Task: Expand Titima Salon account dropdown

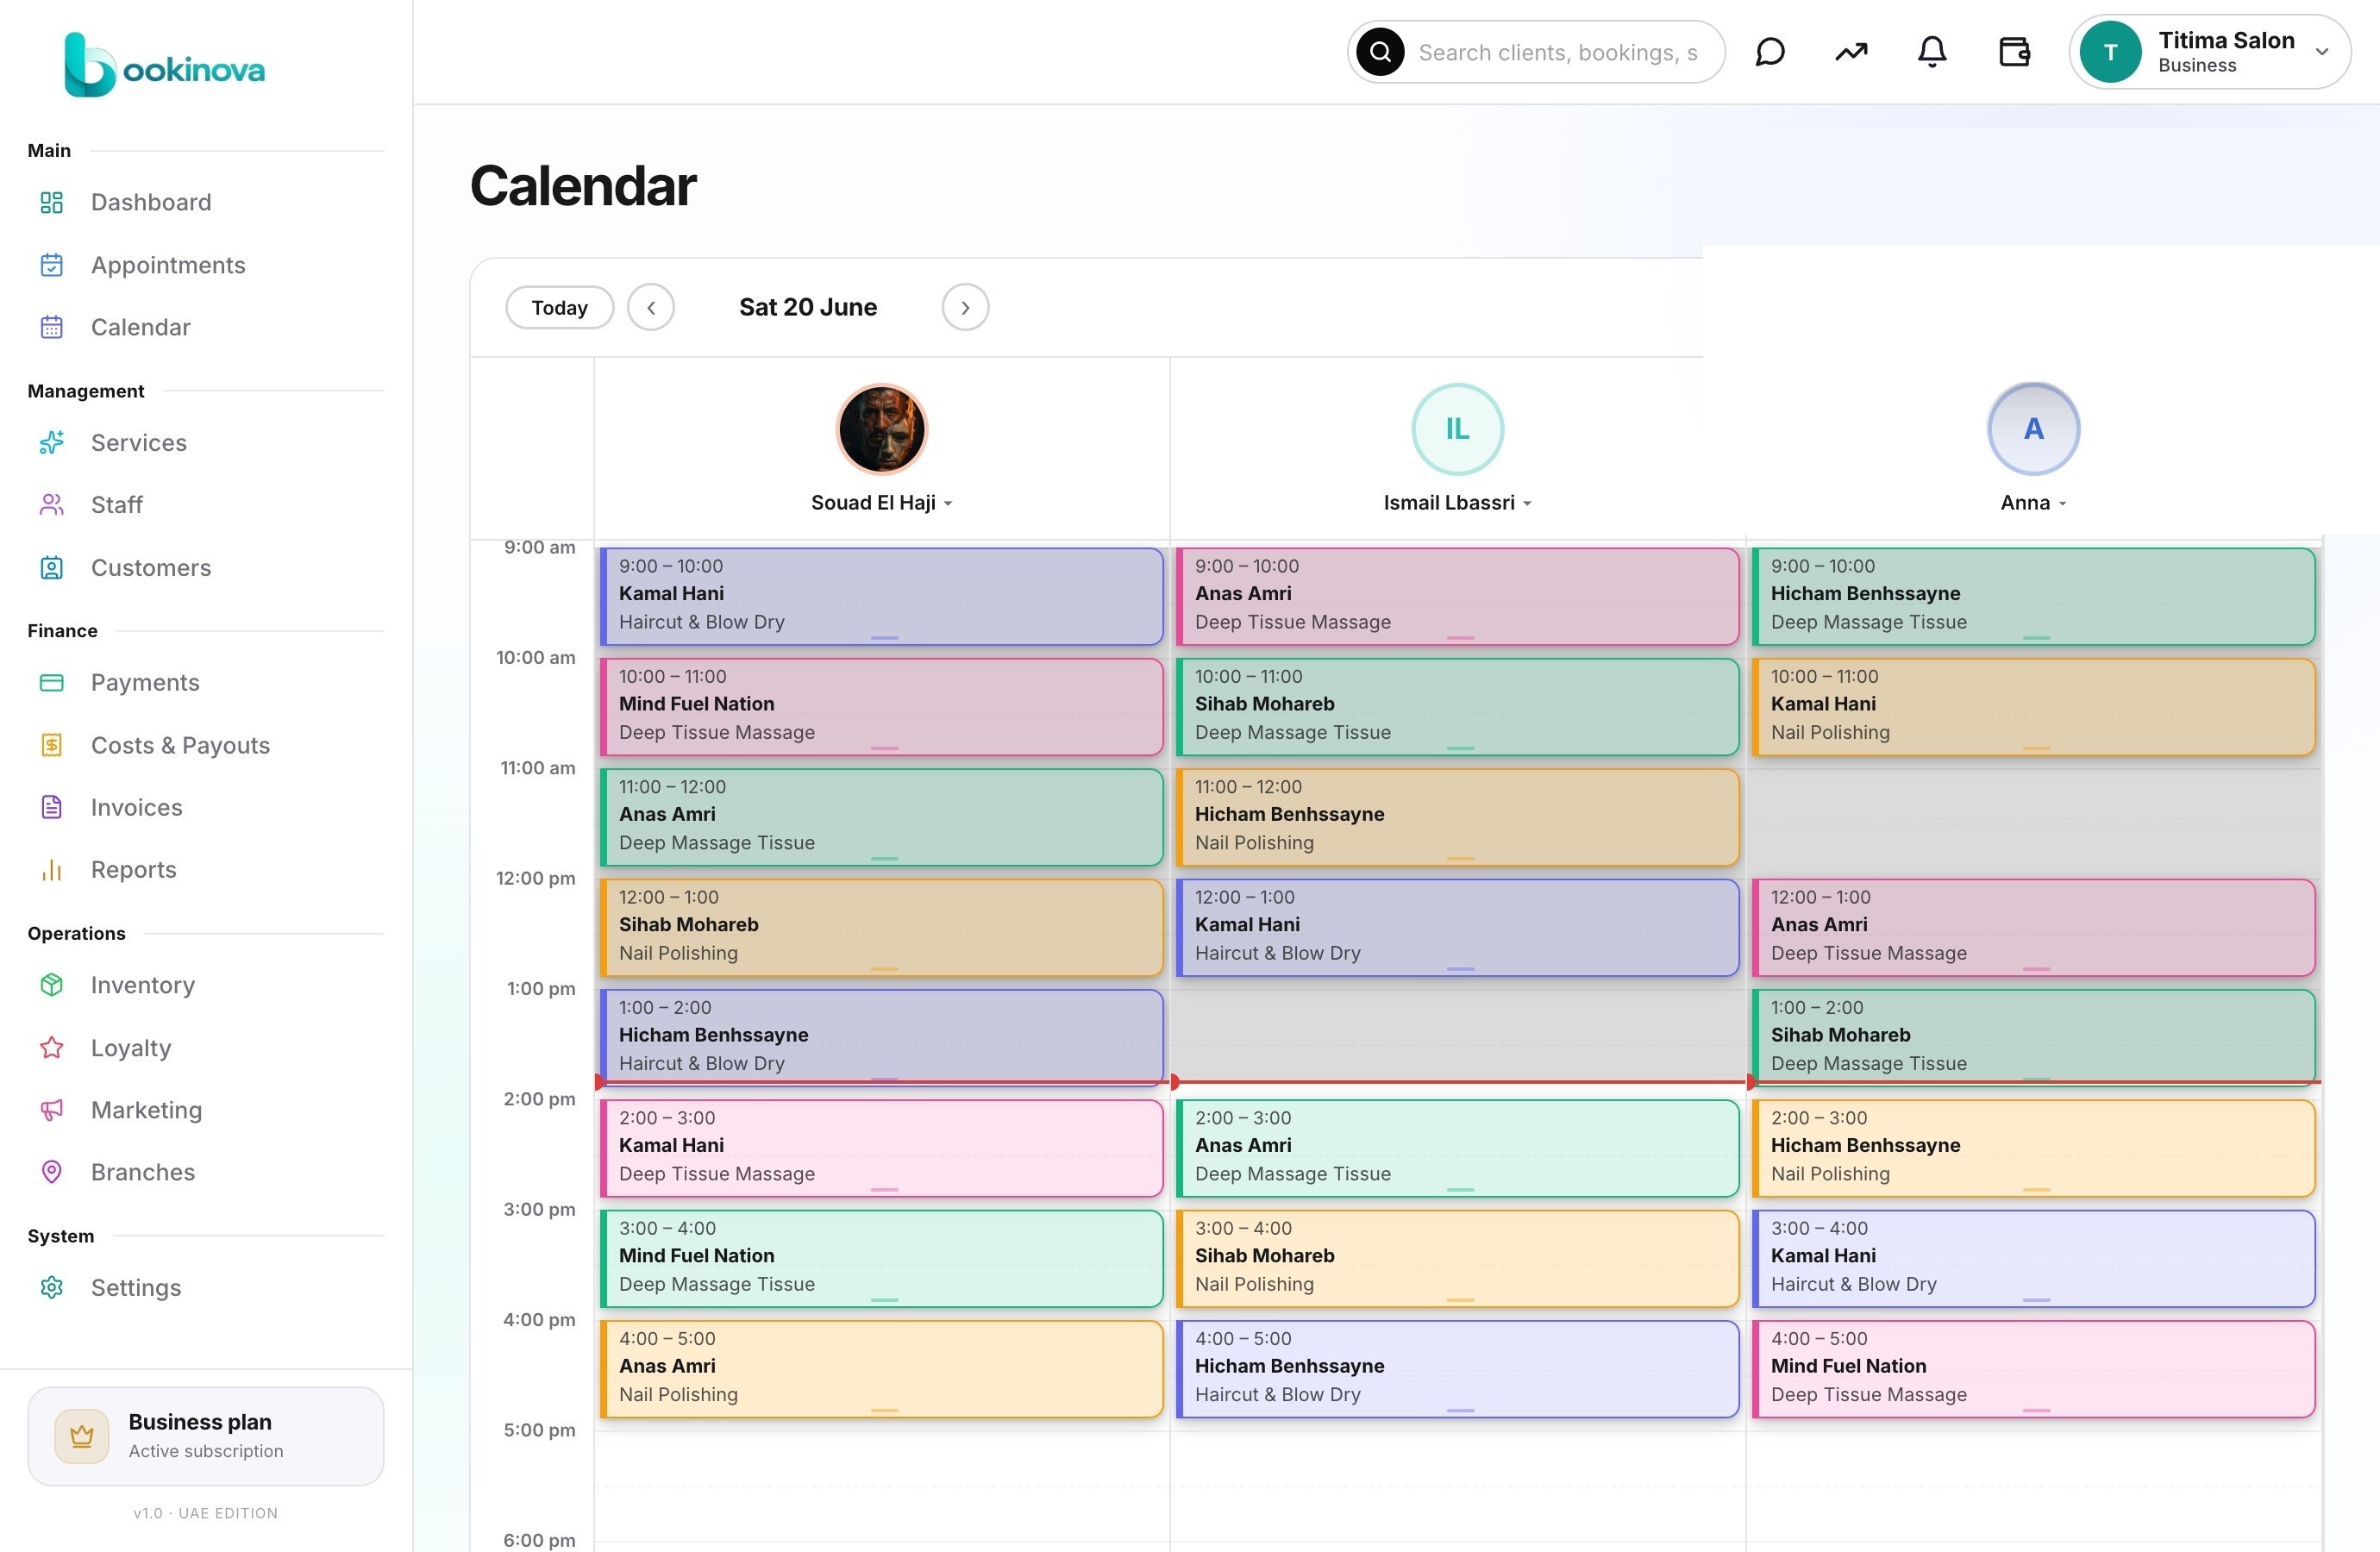Action: (x=2322, y=52)
